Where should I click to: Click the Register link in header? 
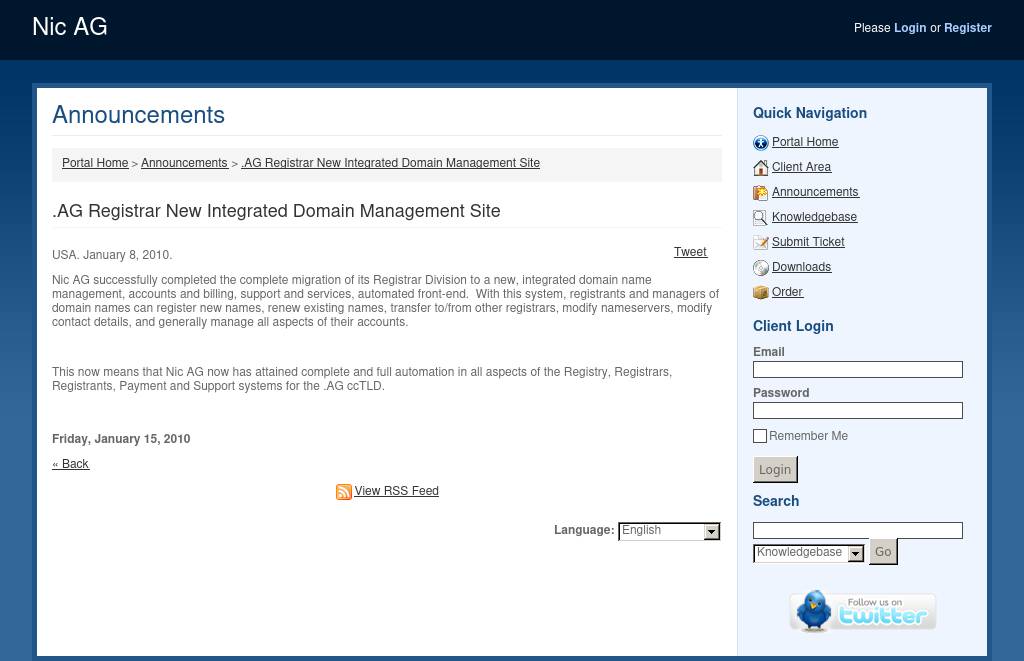(x=967, y=28)
